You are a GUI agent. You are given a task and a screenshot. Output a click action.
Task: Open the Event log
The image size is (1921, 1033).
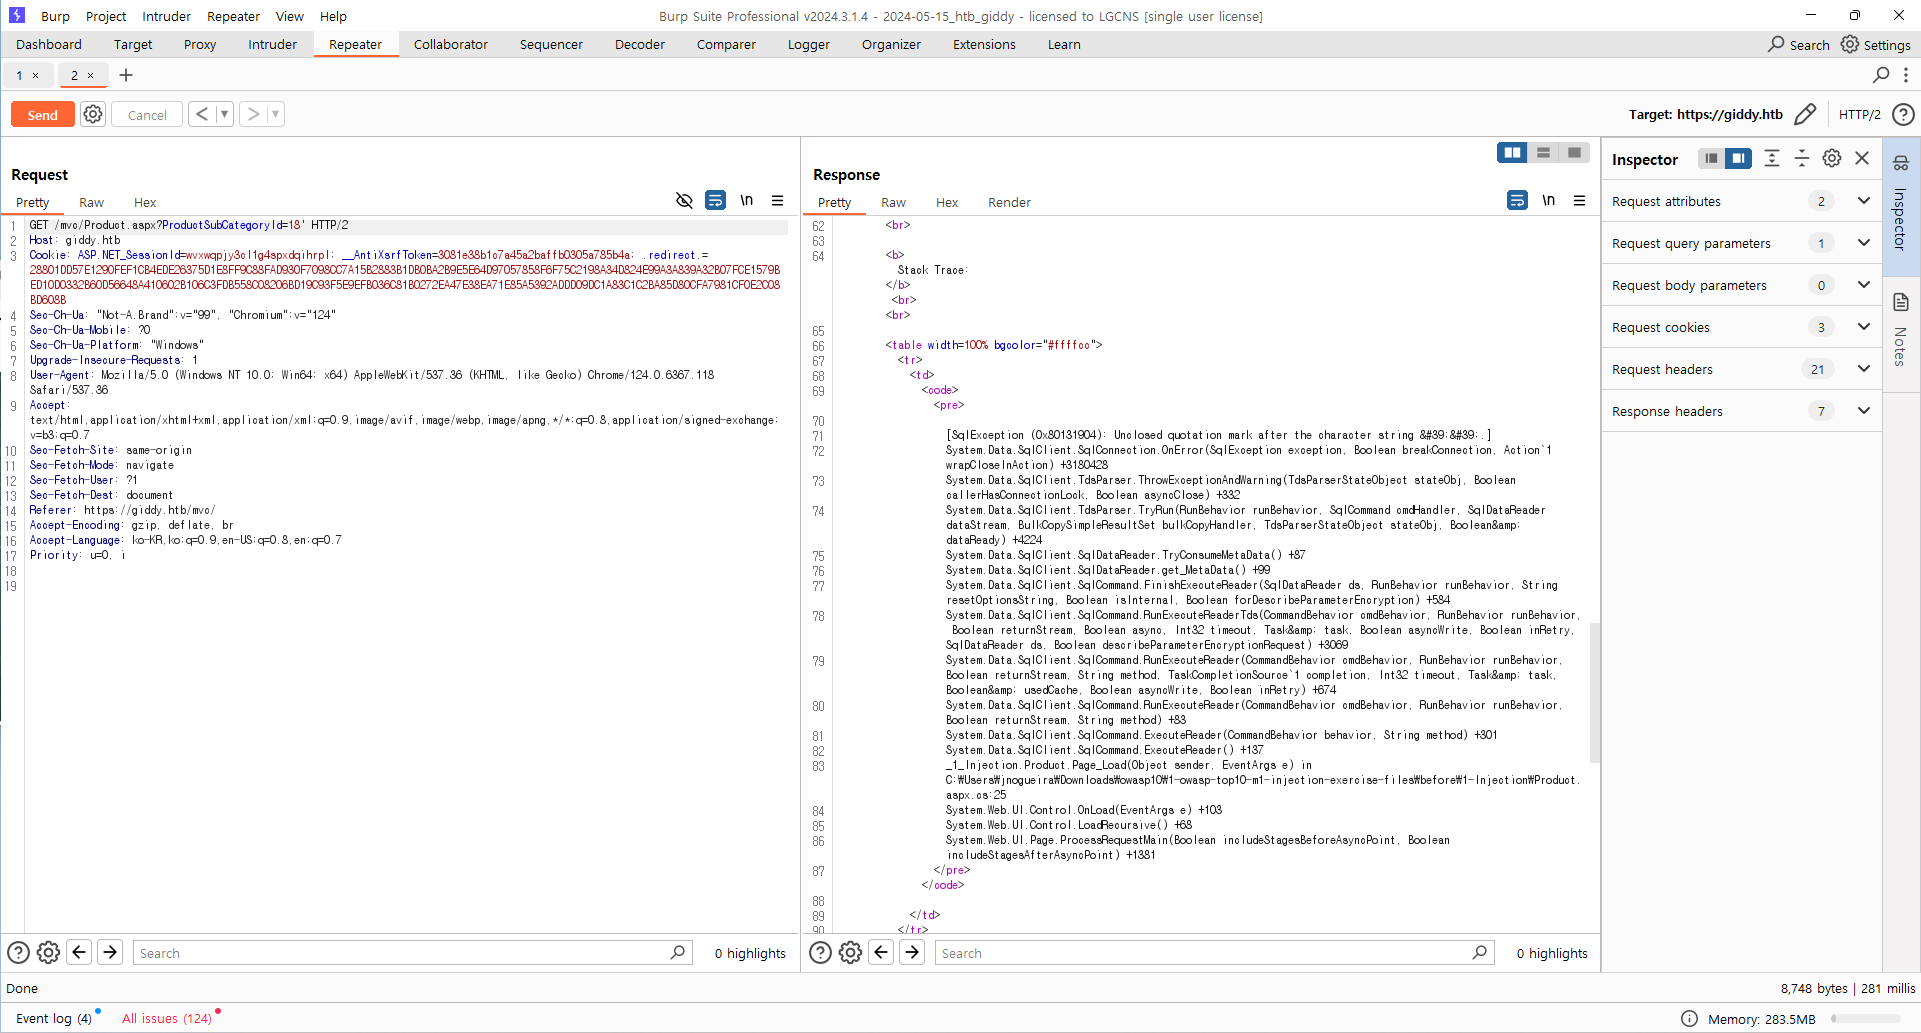point(54,1018)
